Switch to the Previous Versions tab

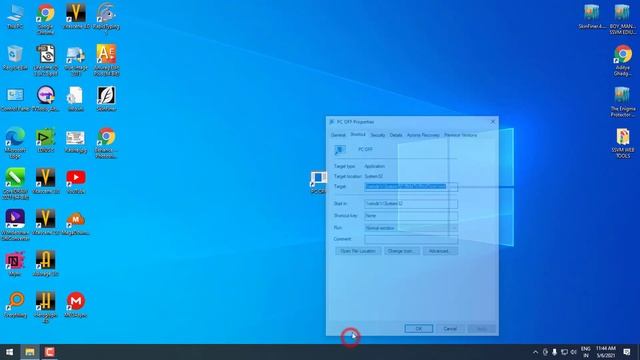pyautogui.click(x=460, y=135)
